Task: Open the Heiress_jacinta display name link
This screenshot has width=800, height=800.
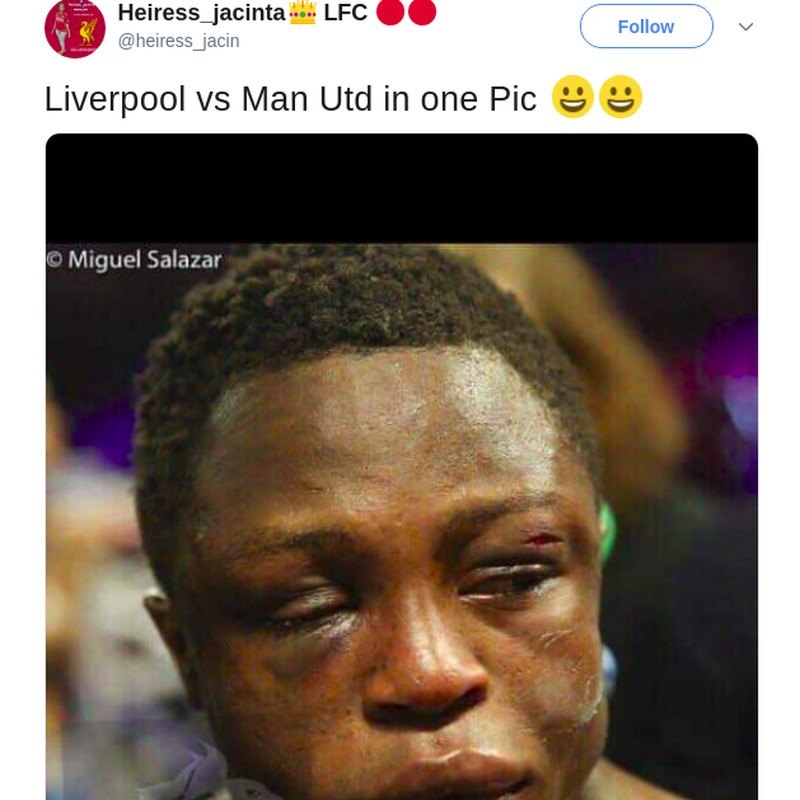Action: pyautogui.click(x=201, y=13)
